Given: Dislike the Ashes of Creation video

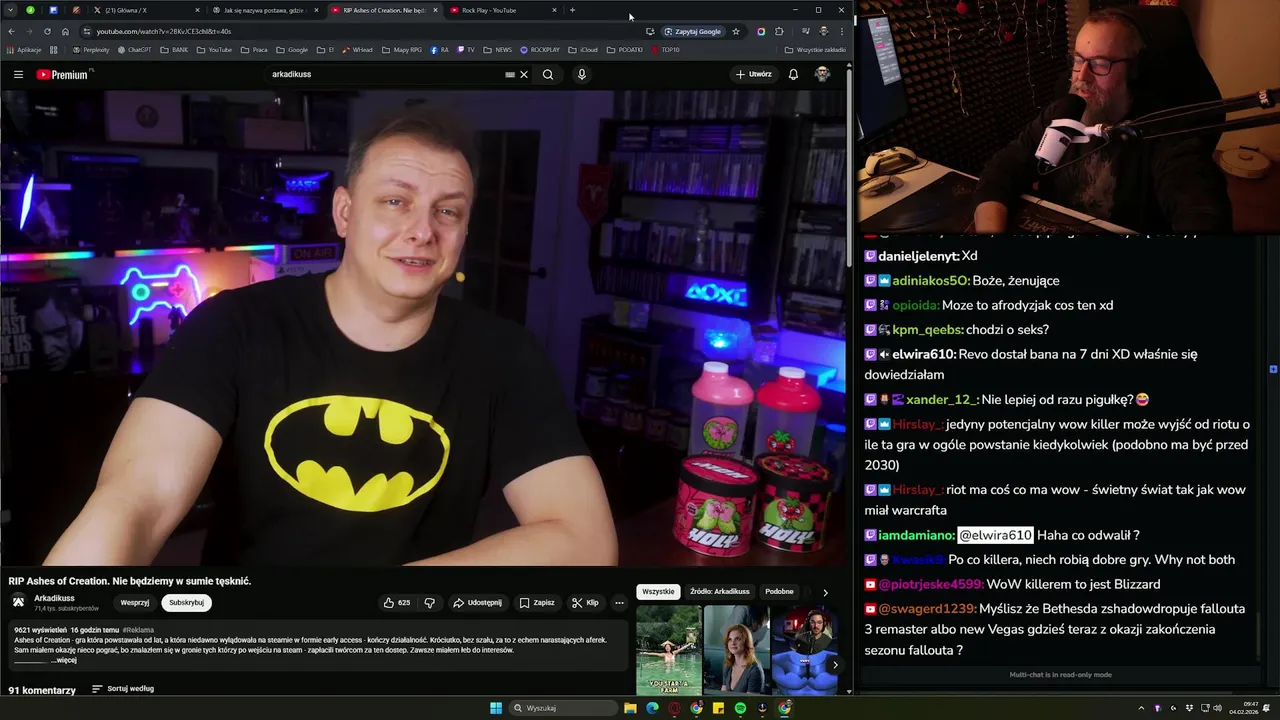Looking at the screenshot, I should [x=430, y=603].
